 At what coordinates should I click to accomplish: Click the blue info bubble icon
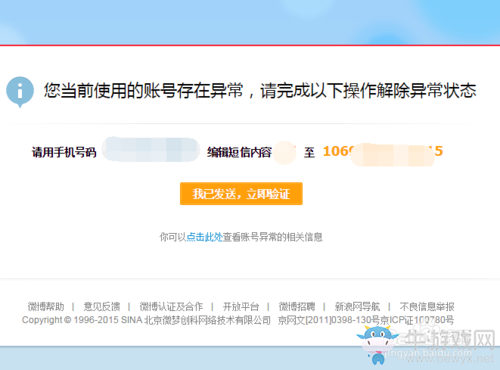tap(20, 92)
